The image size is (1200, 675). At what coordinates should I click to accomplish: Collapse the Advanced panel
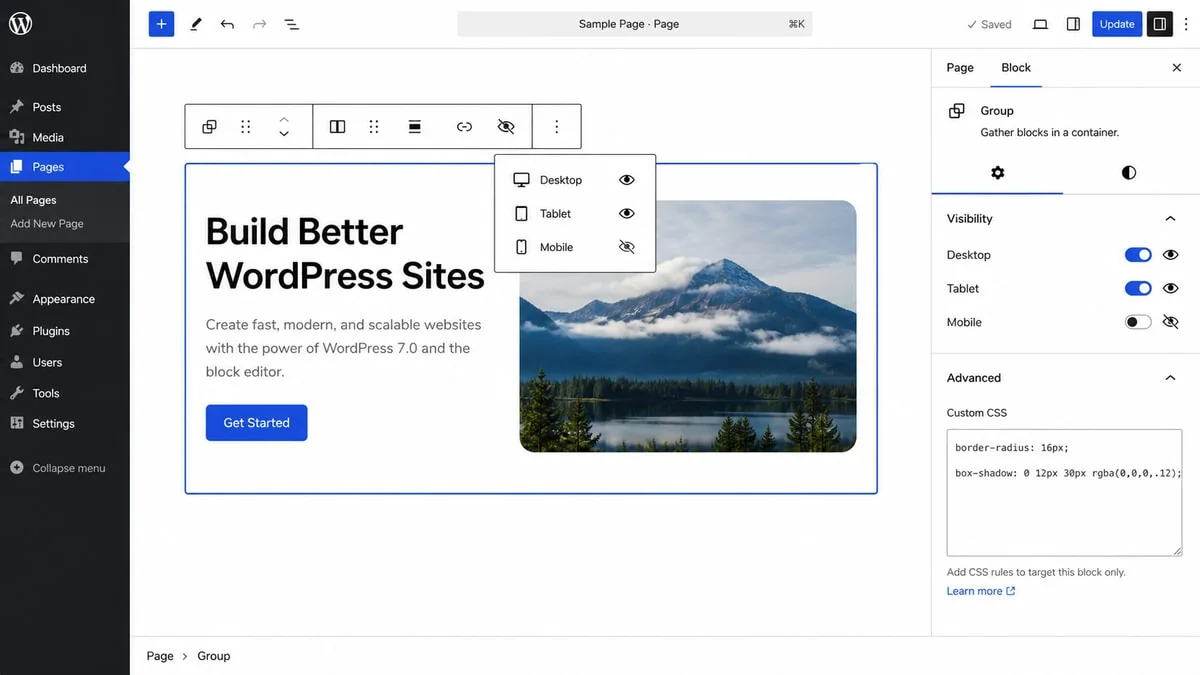coord(1170,378)
